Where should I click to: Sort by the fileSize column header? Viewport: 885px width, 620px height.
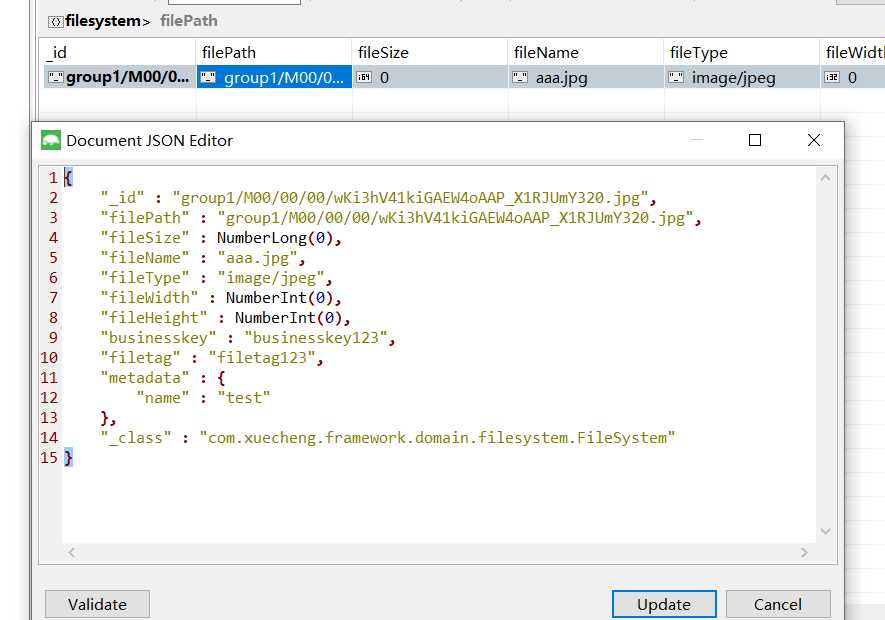pos(430,53)
